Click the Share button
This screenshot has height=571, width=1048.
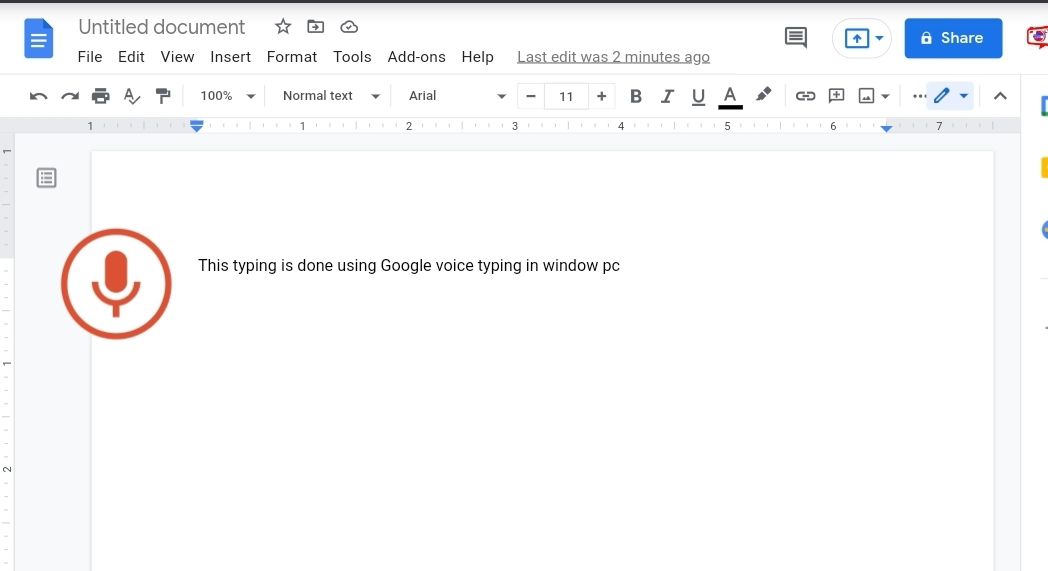point(953,38)
